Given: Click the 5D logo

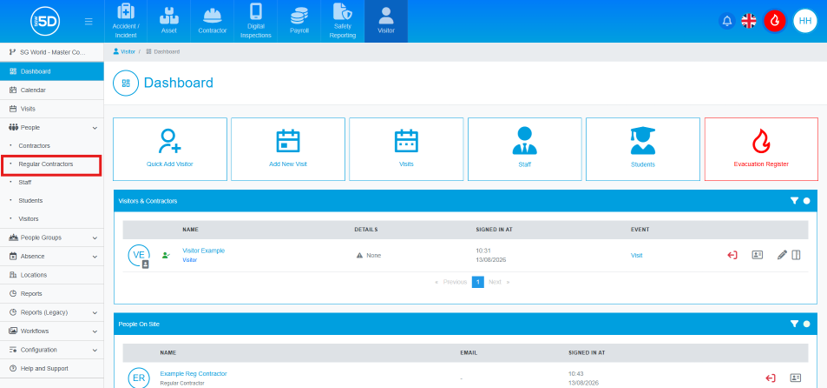Looking at the screenshot, I should point(45,22).
